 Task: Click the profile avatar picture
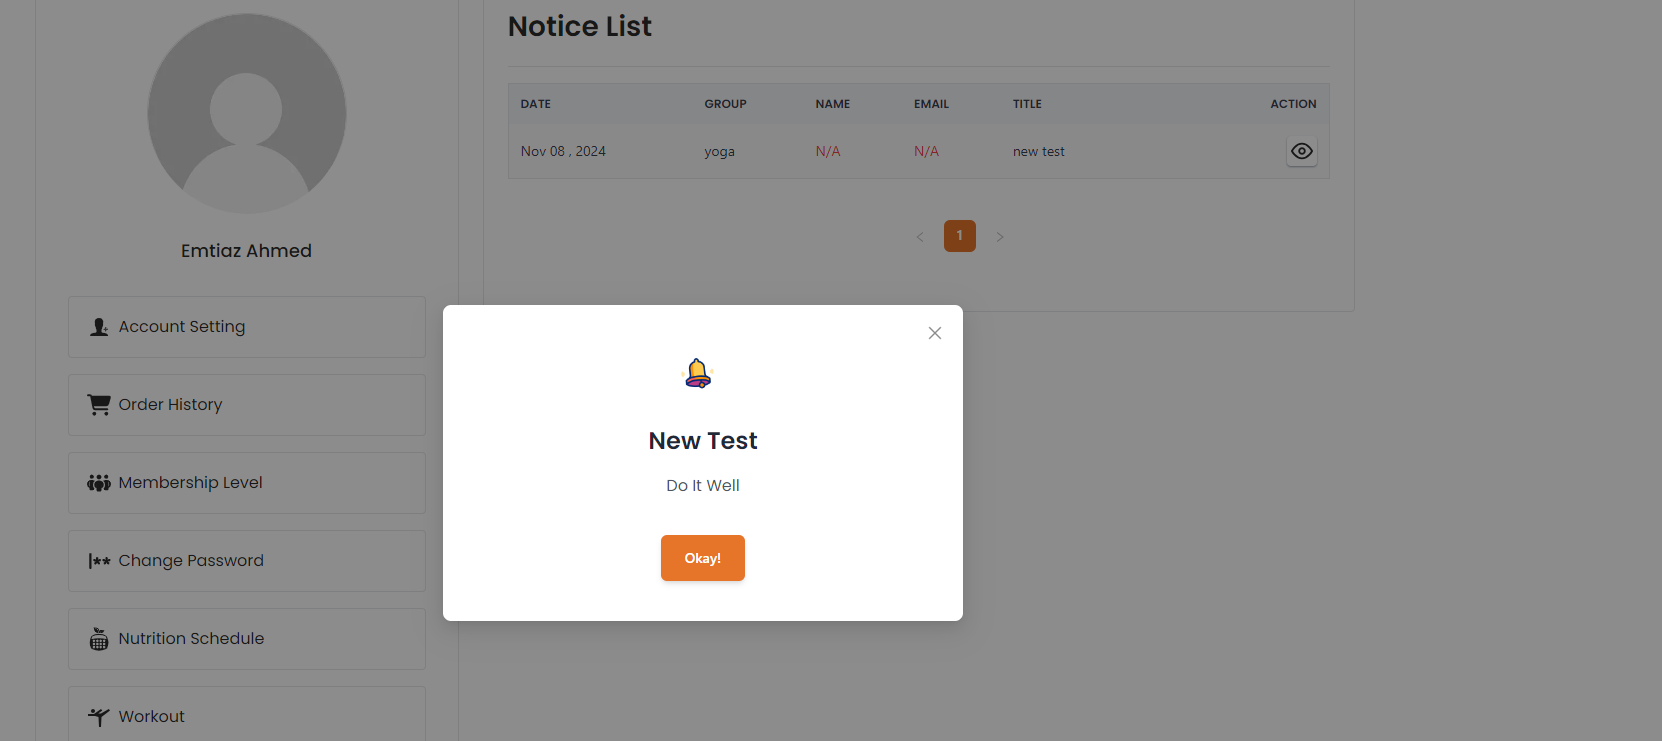coord(247,113)
